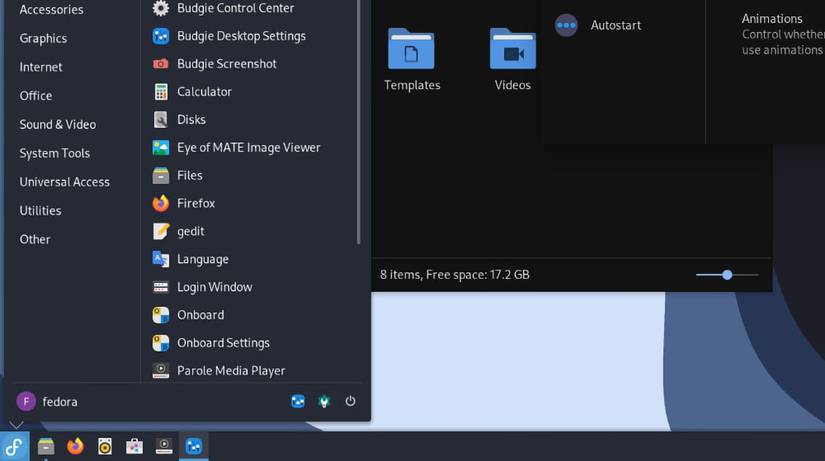This screenshot has height=461, width=825.
Task: Open the power menu button
Action: tap(350, 402)
